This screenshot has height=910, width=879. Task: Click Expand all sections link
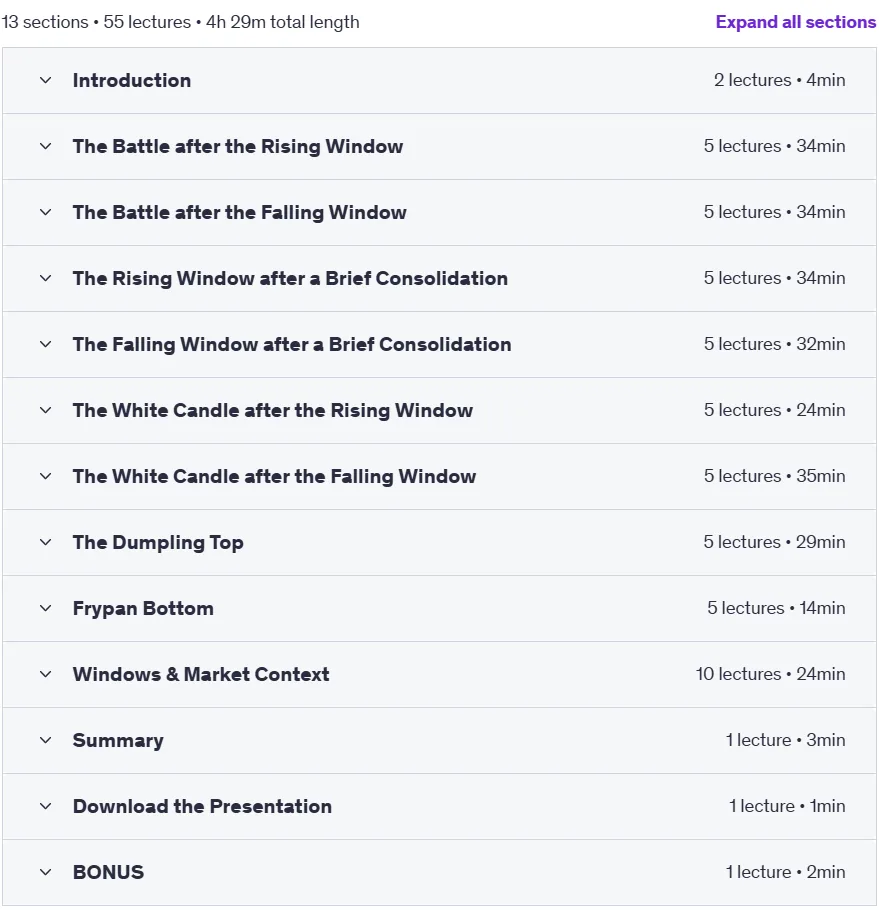pyautogui.click(x=795, y=22)
